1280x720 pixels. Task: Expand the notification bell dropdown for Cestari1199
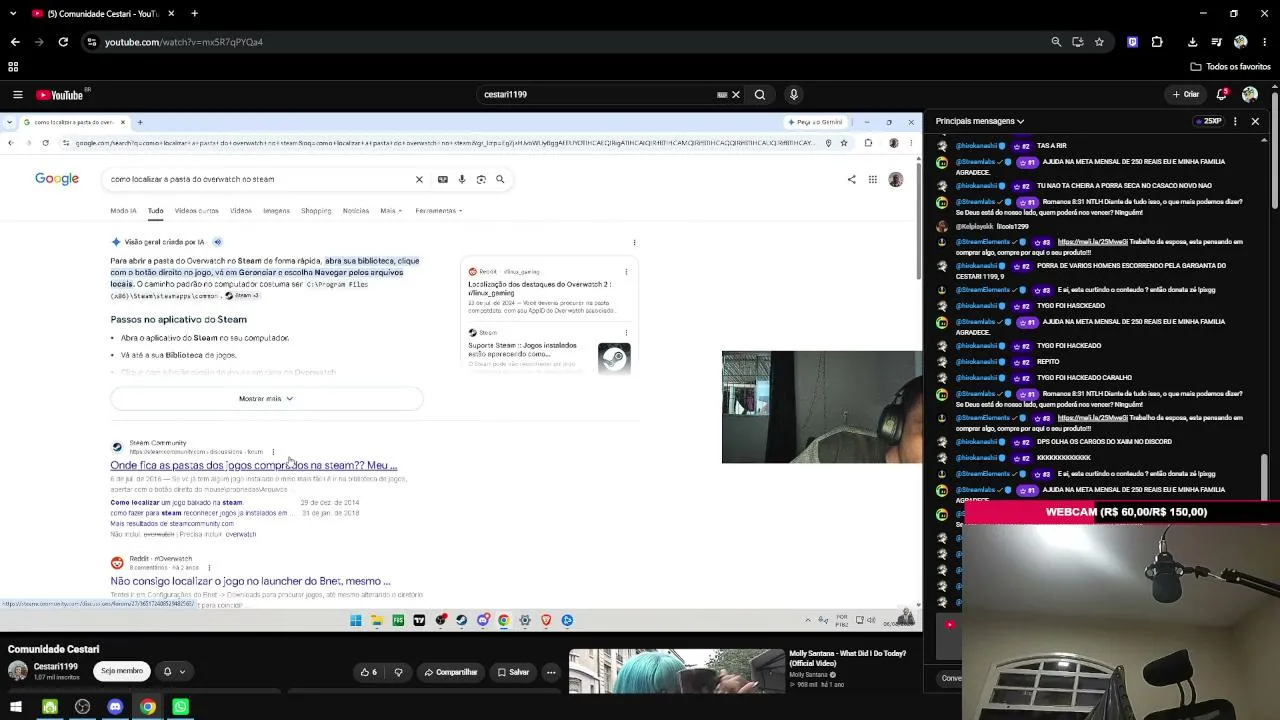click(175, 671)
